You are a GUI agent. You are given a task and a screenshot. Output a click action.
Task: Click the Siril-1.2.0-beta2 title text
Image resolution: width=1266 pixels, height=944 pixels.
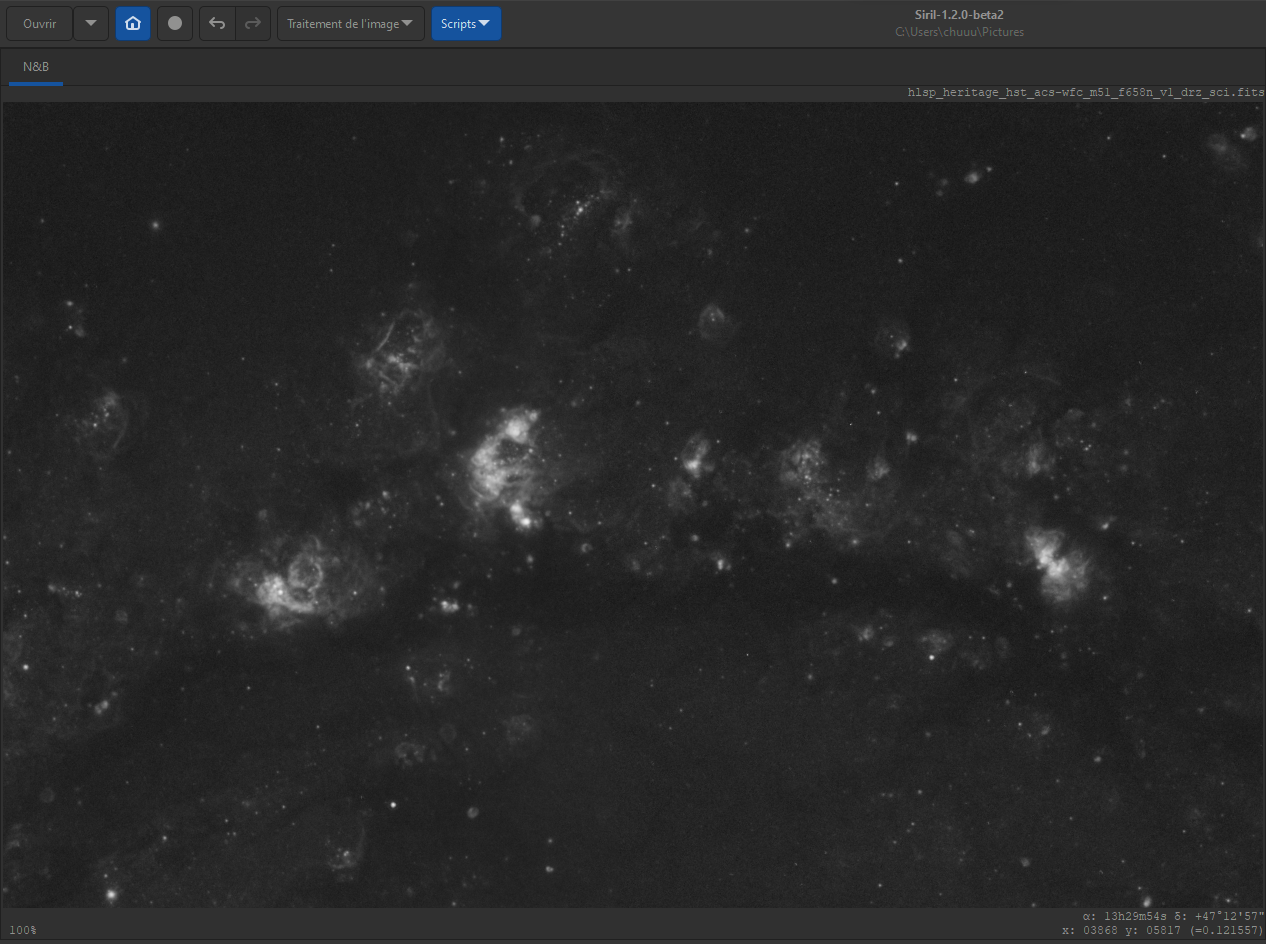[x=959, y=15]
